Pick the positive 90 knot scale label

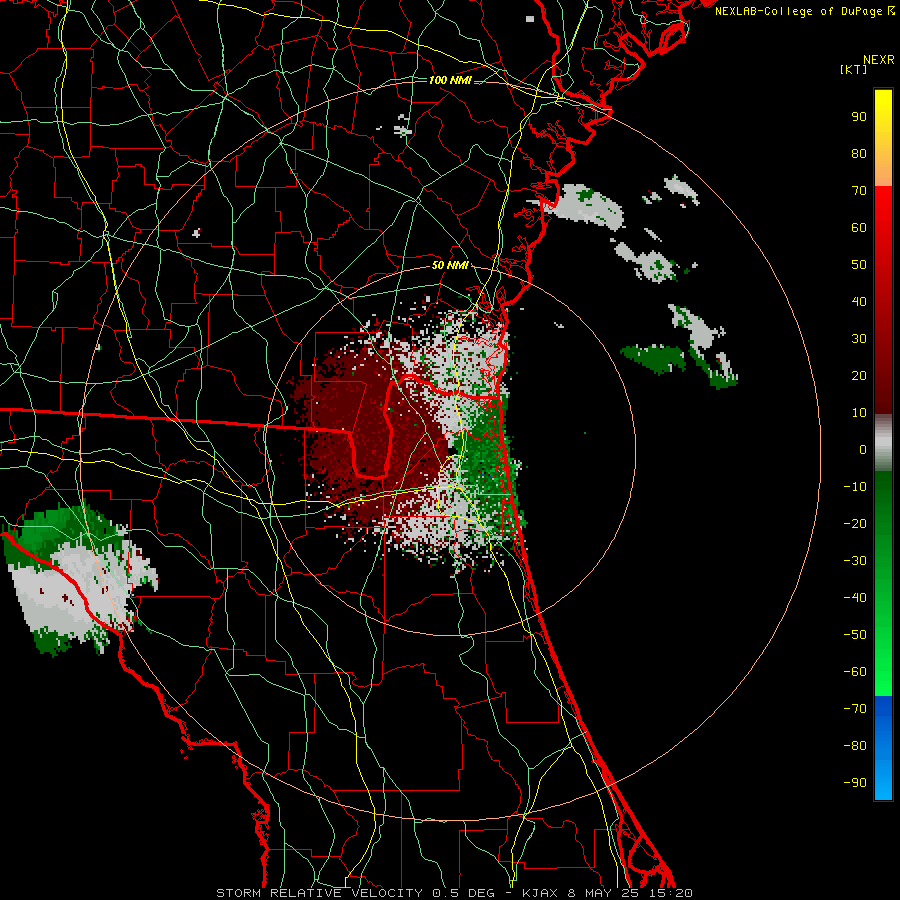(x=859, y=117)
